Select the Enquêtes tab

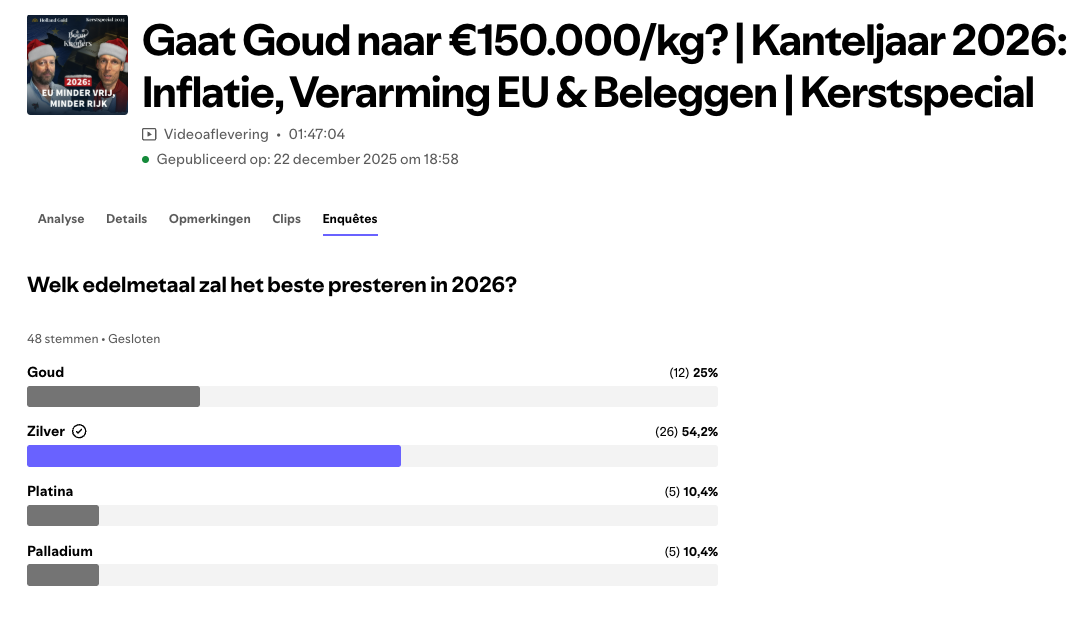tap(350, 219)
